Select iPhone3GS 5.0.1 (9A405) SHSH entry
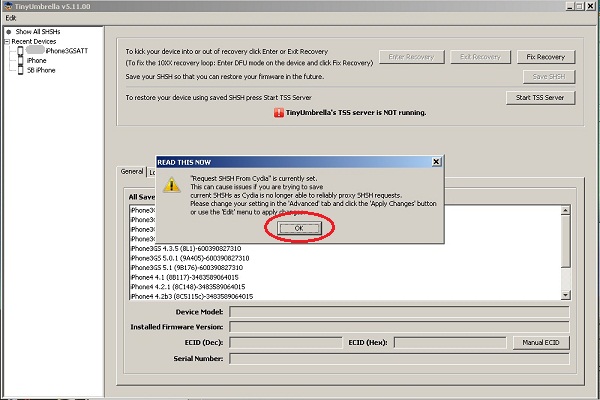Screen dimensions: 600x400 pos(190,258)
